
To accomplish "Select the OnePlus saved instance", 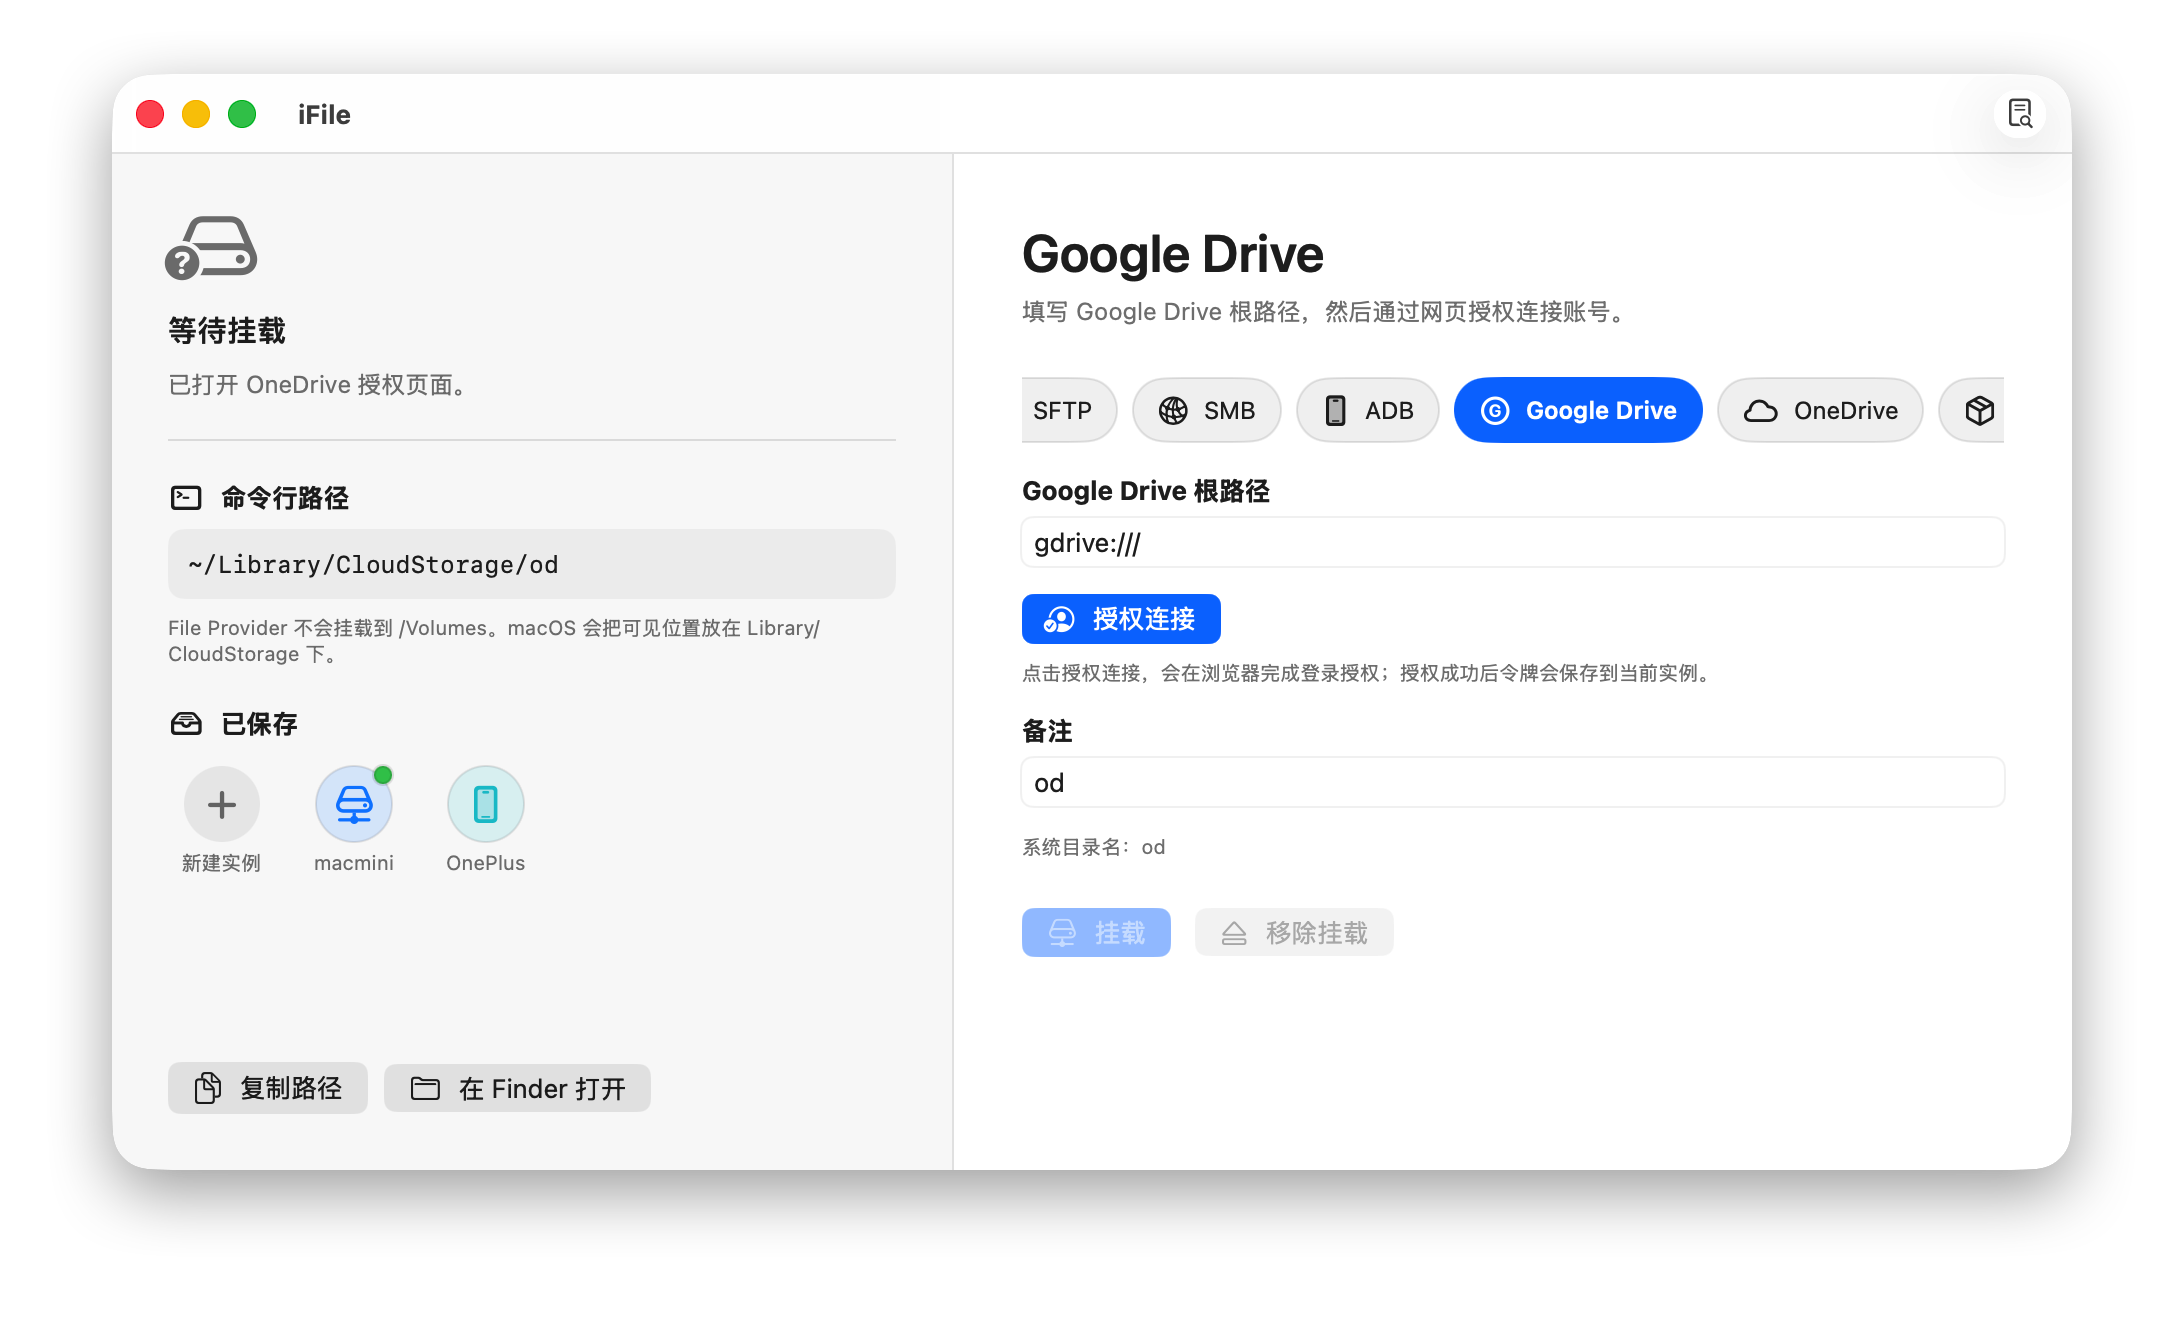I will [x=485, y=804].
